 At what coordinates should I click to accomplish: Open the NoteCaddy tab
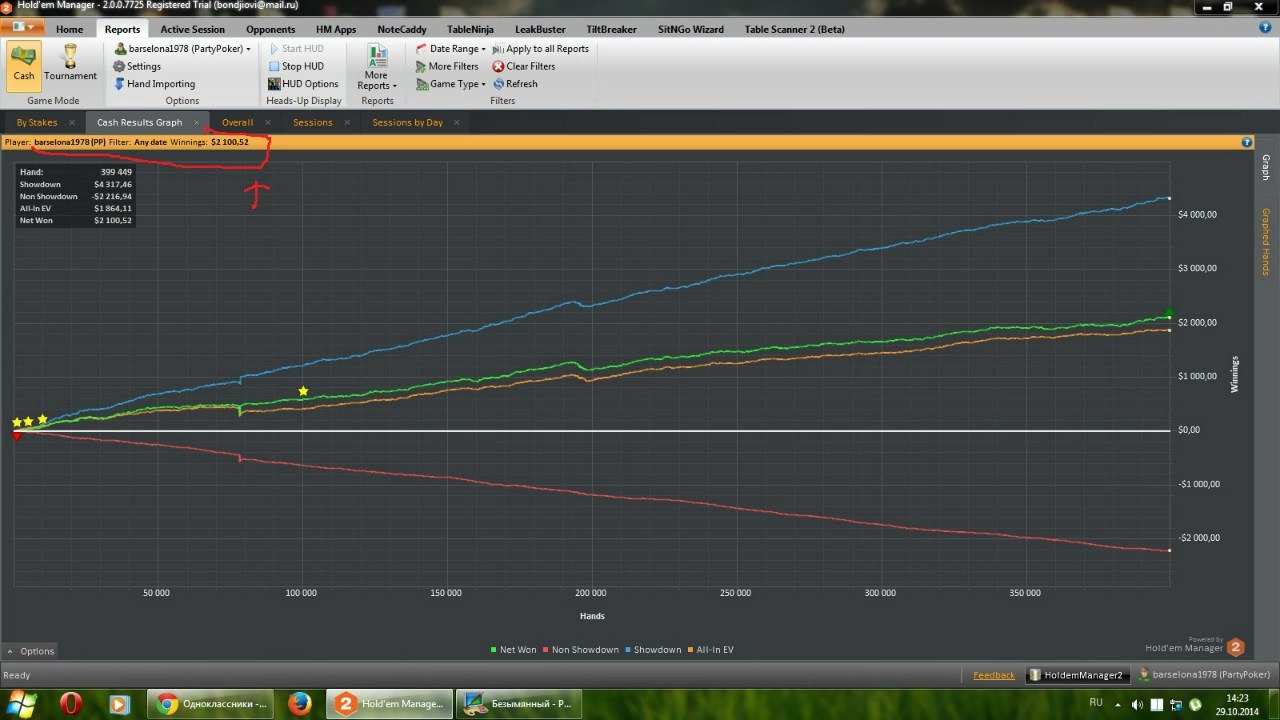click(x=401, y=29)
